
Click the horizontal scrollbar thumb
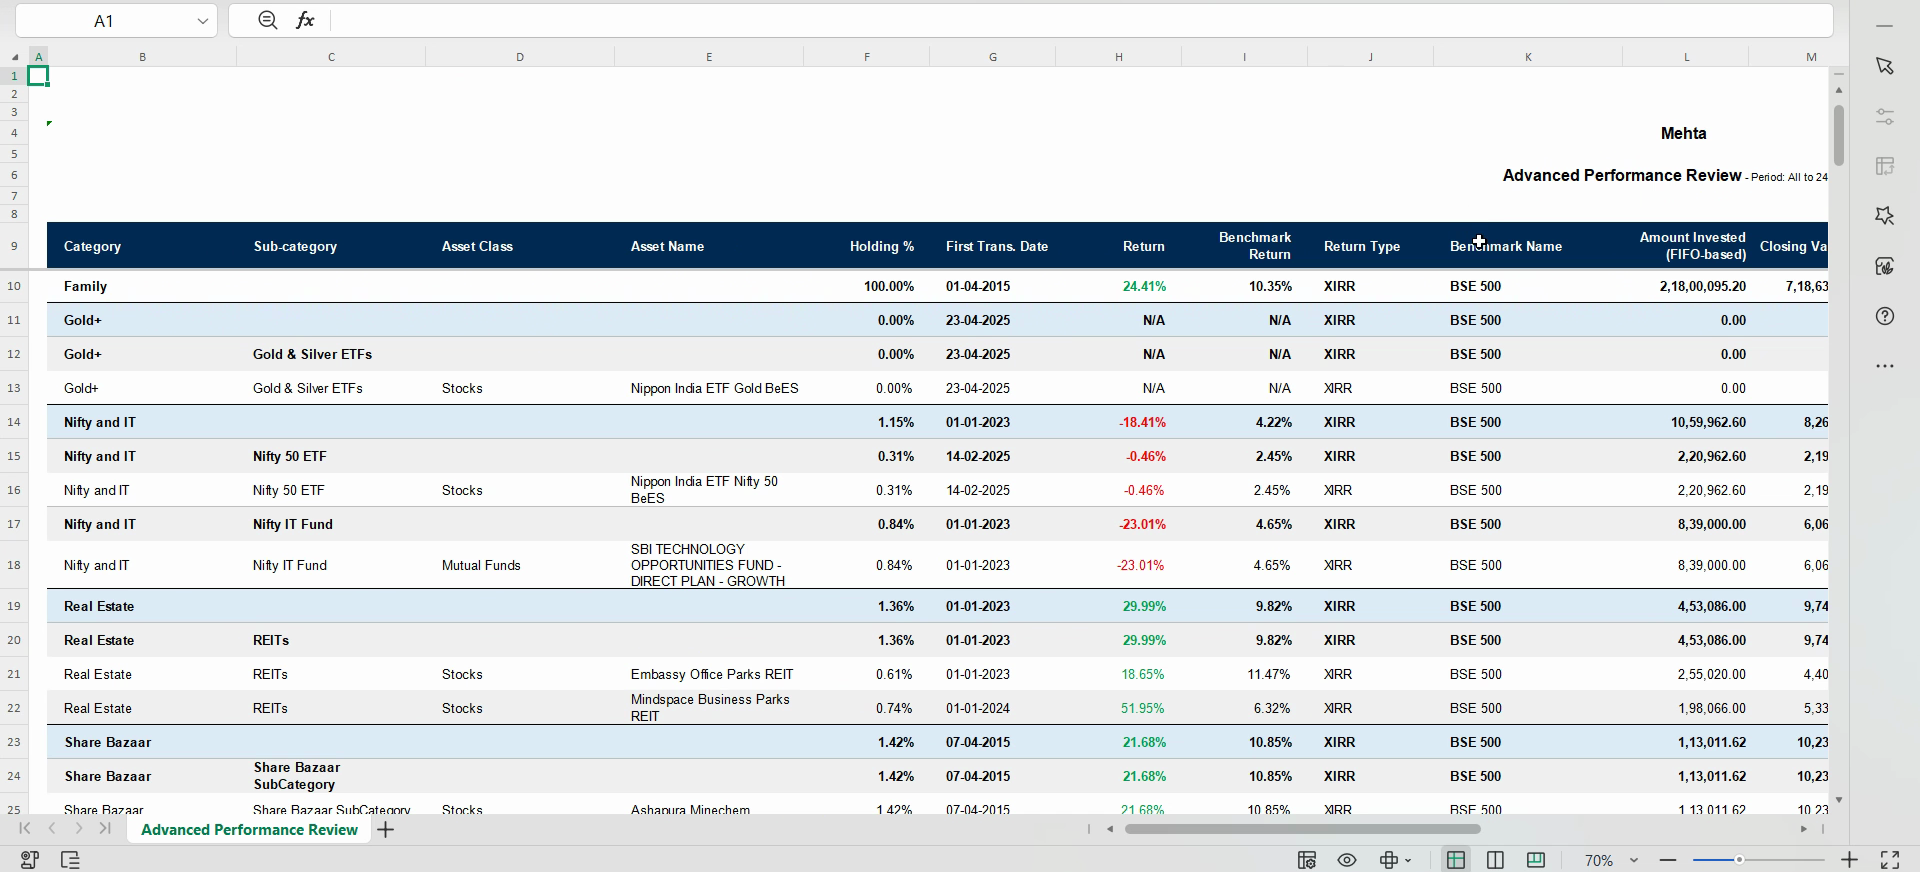point(1302,829)
